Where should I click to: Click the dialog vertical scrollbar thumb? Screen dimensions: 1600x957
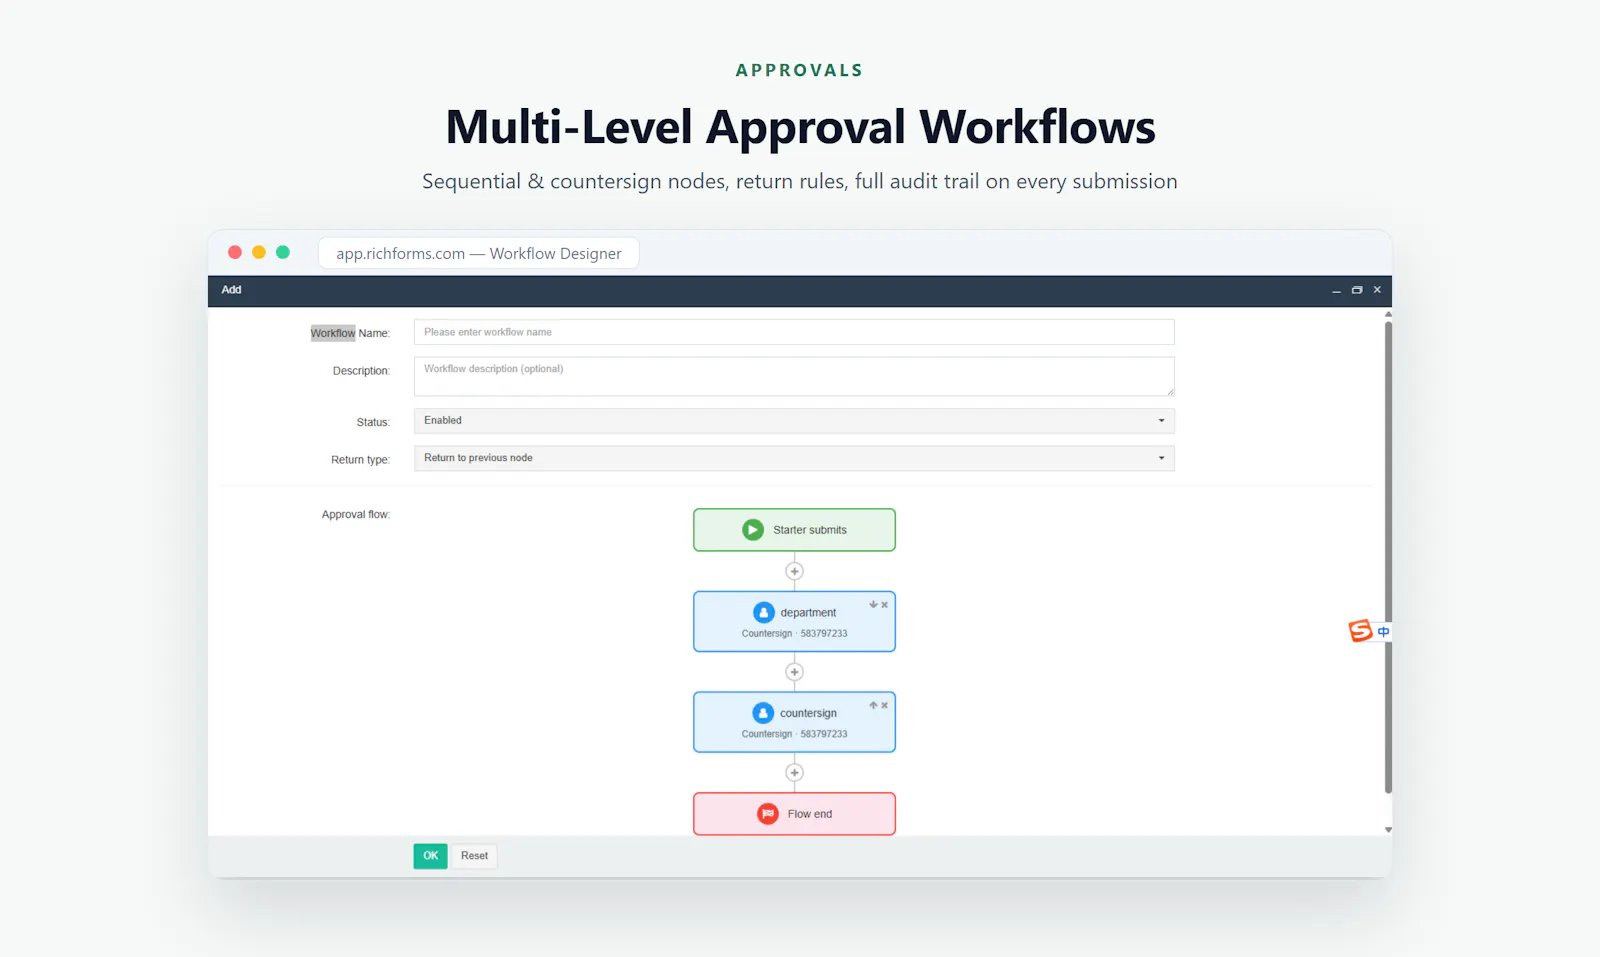(1388, 555)
